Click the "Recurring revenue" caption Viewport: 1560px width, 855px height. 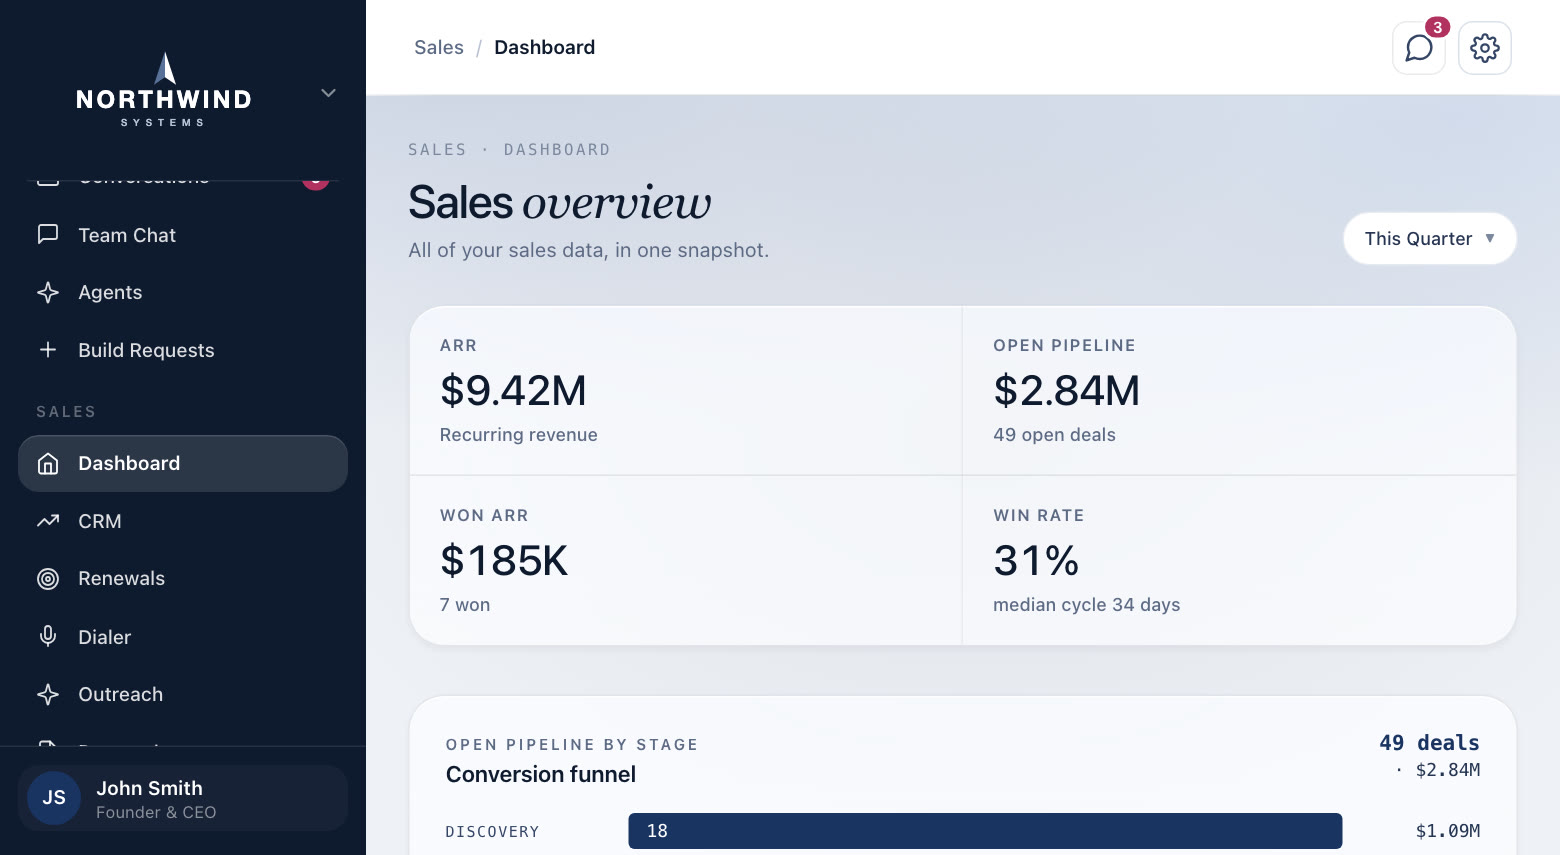coord(518,435)
